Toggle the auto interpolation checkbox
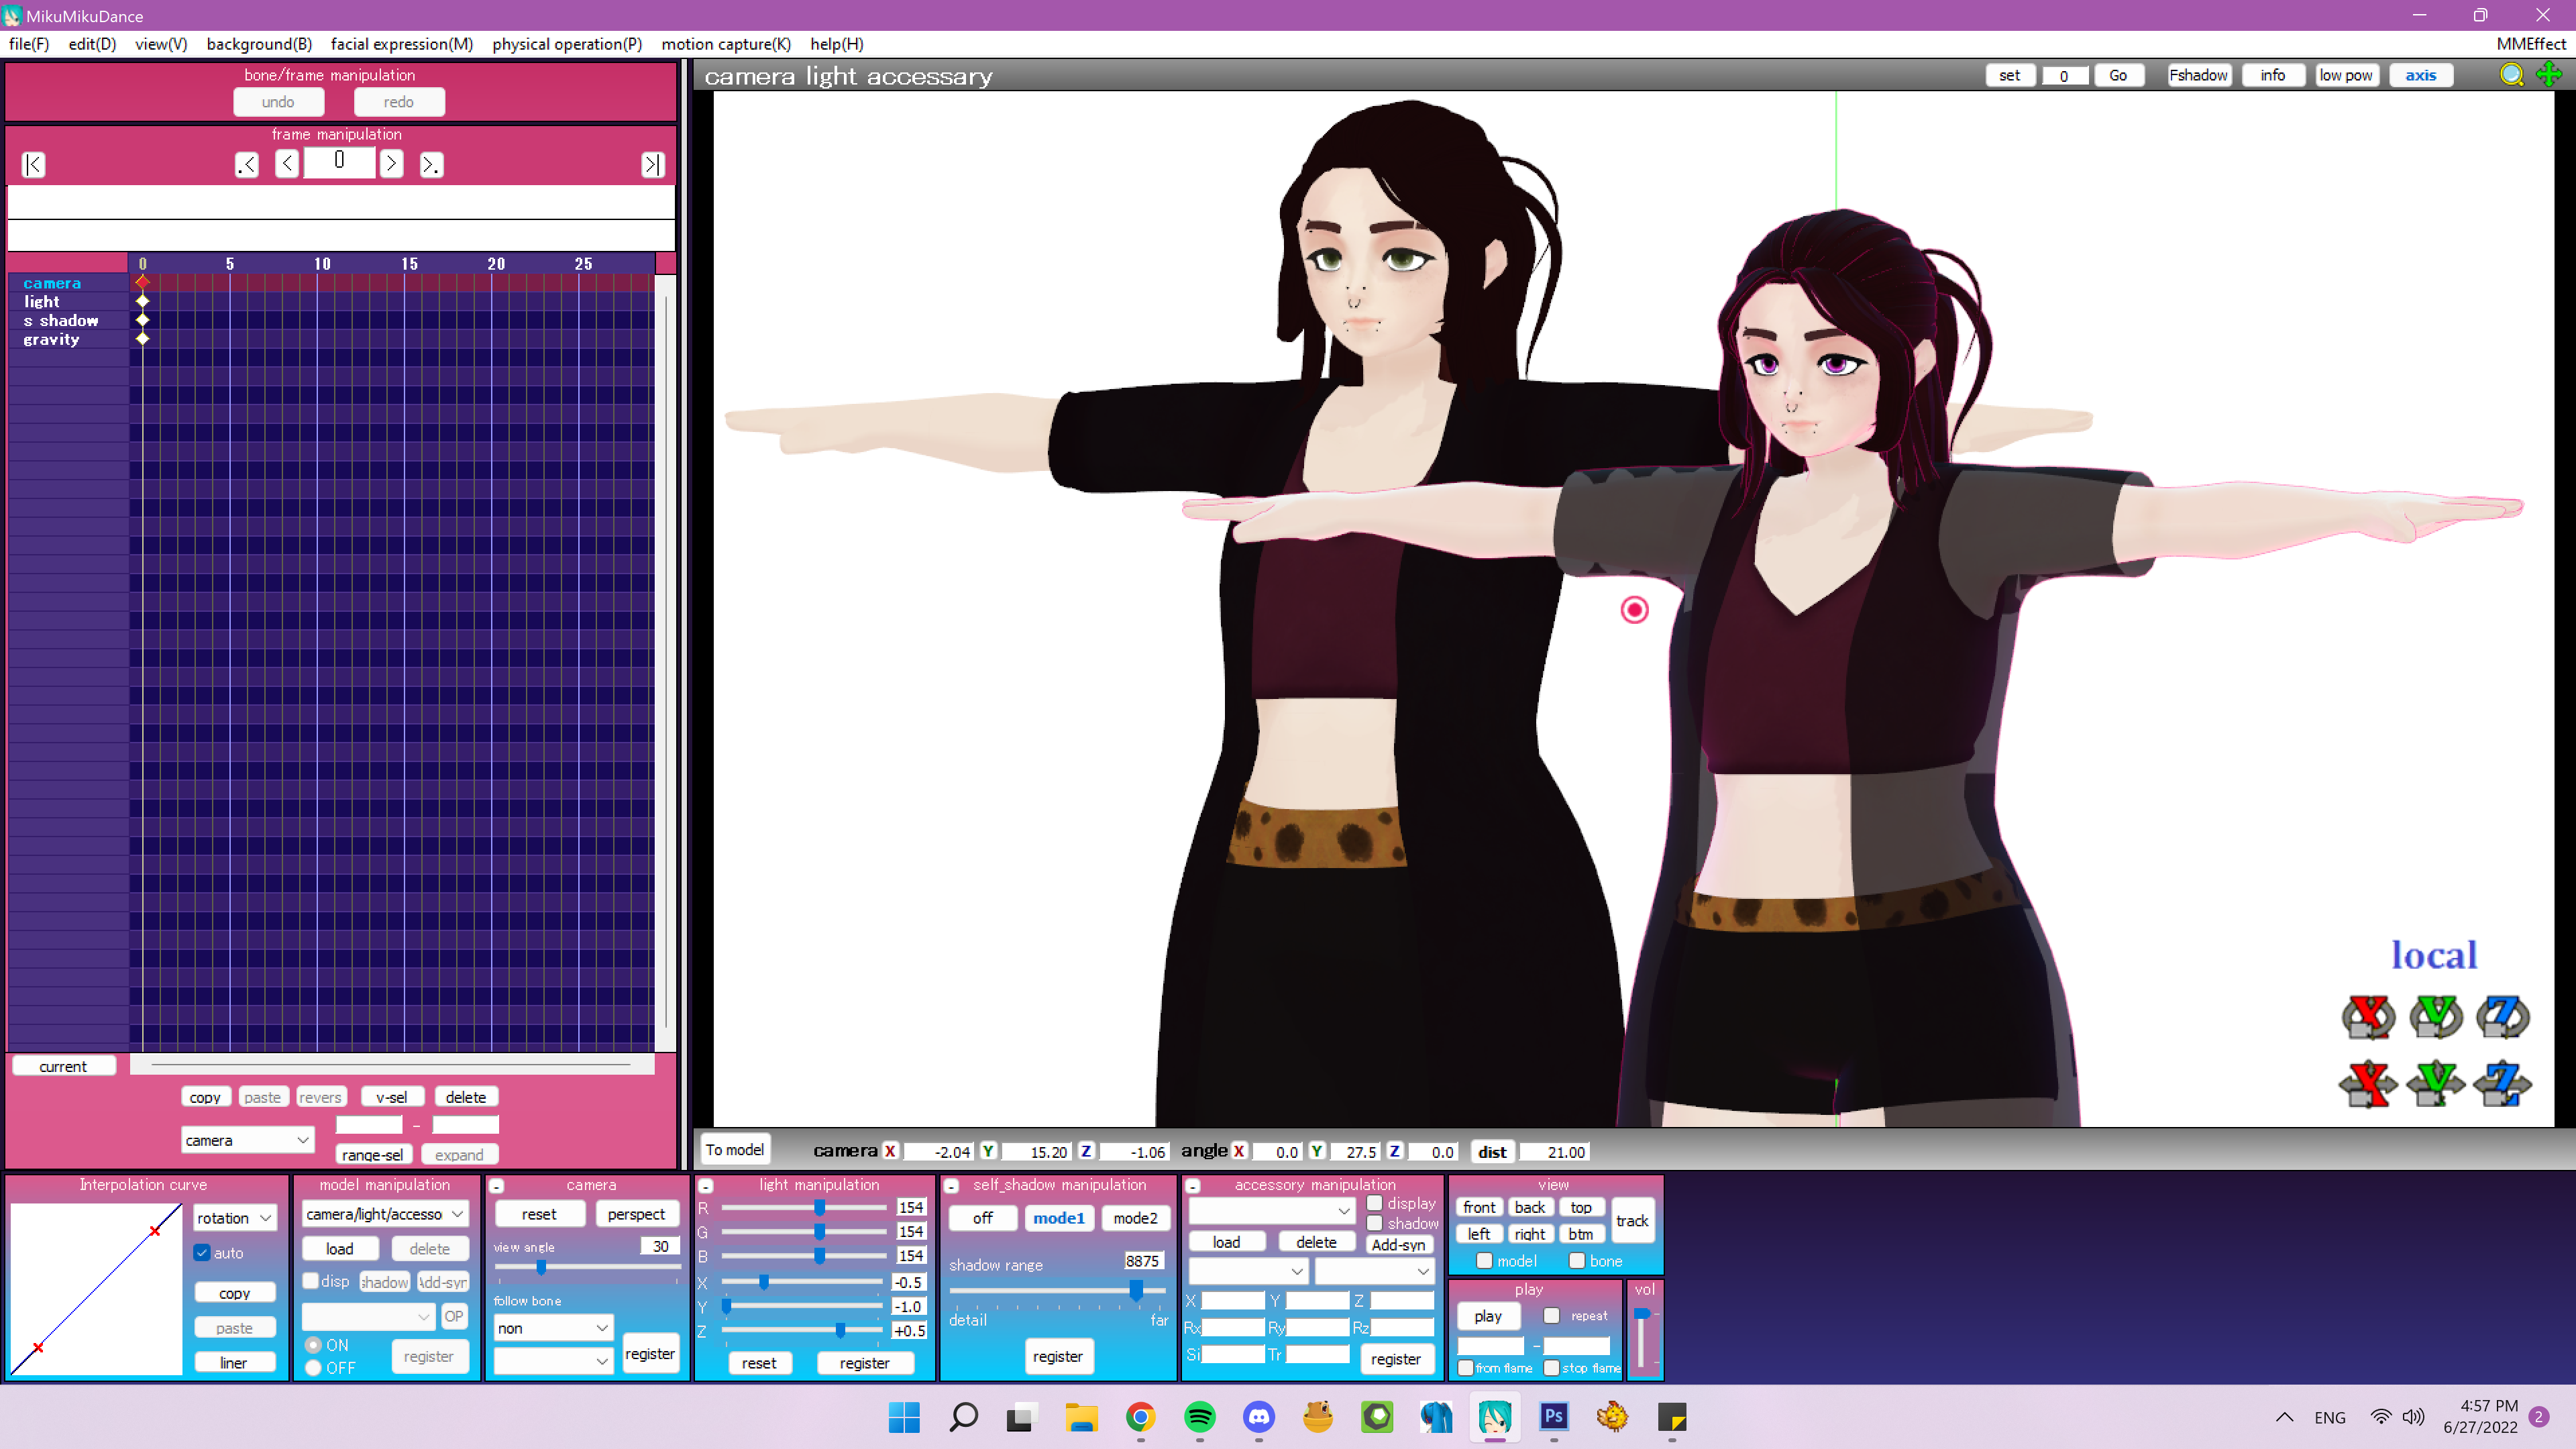The height and width of the screenshot is (1449, 2576). point(202,1253)
